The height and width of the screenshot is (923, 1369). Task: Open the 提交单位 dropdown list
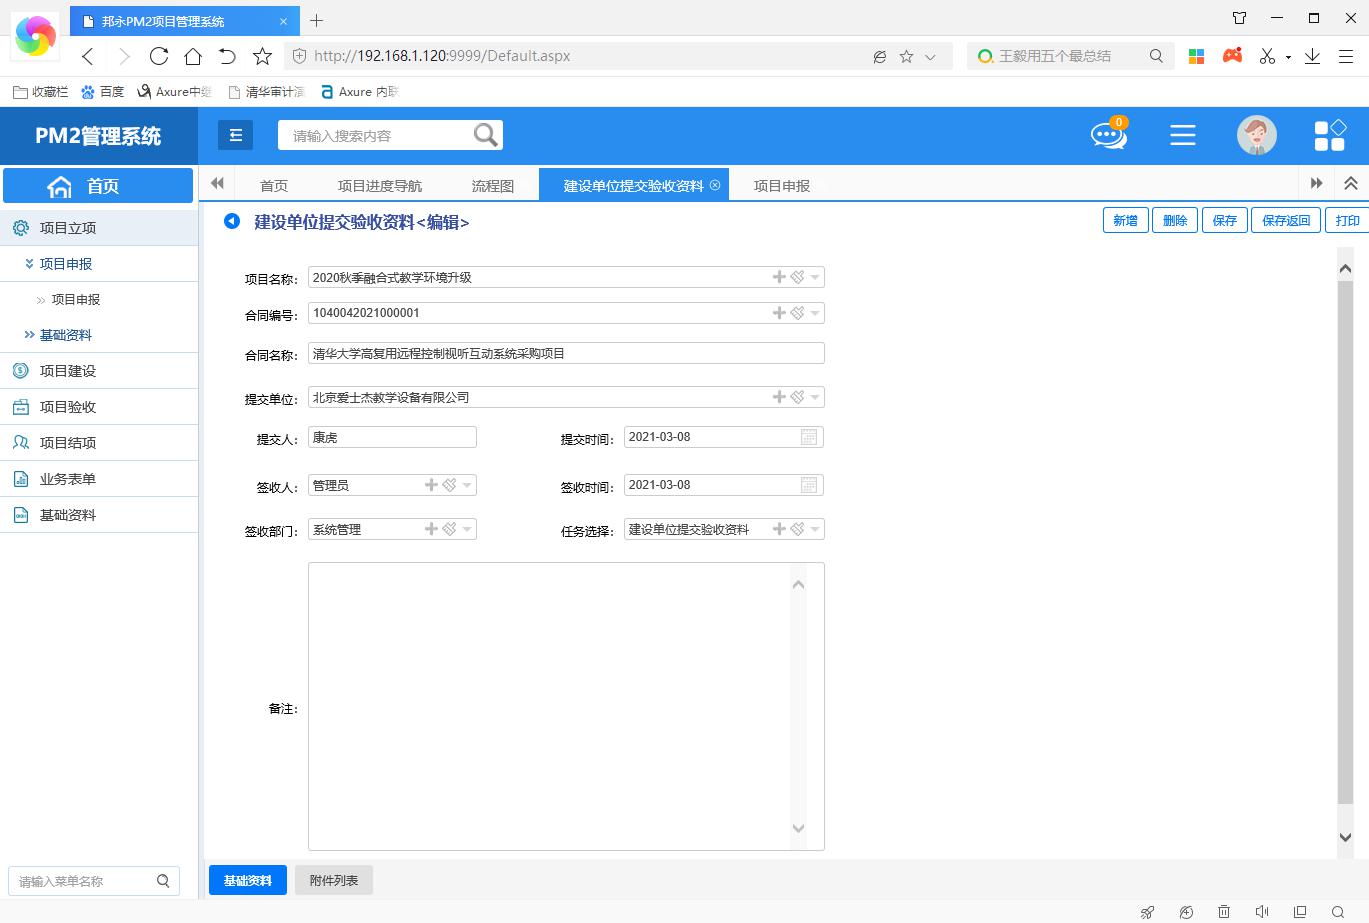(x=816, y=397)
